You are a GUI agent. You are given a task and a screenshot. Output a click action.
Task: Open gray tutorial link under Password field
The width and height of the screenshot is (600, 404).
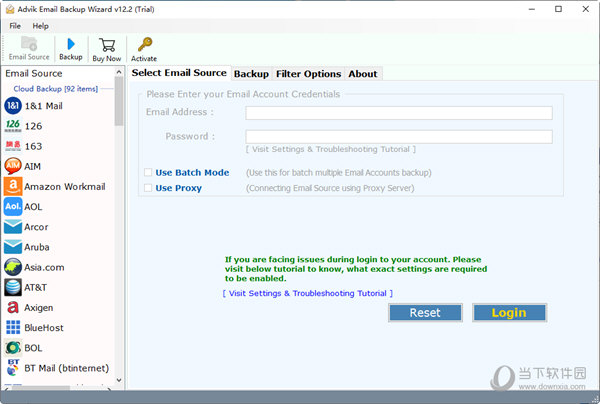coord(331,149)
